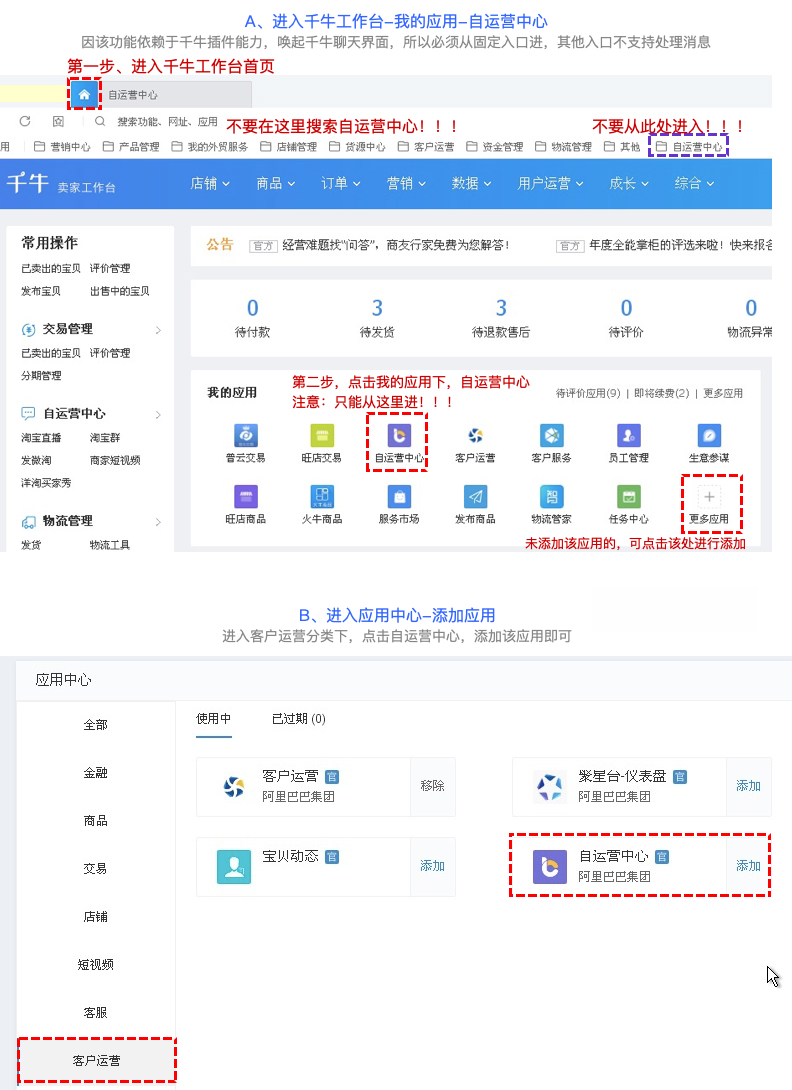The width and height of the screenshot is (792, 1090).
Task: Switch to the 使用中 tab
Action: (213, 719)
